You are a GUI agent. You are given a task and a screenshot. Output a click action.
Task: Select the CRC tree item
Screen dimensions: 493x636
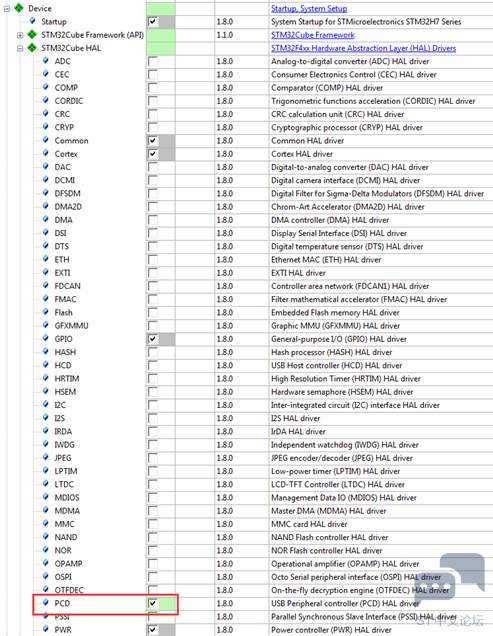coord(62,114)
